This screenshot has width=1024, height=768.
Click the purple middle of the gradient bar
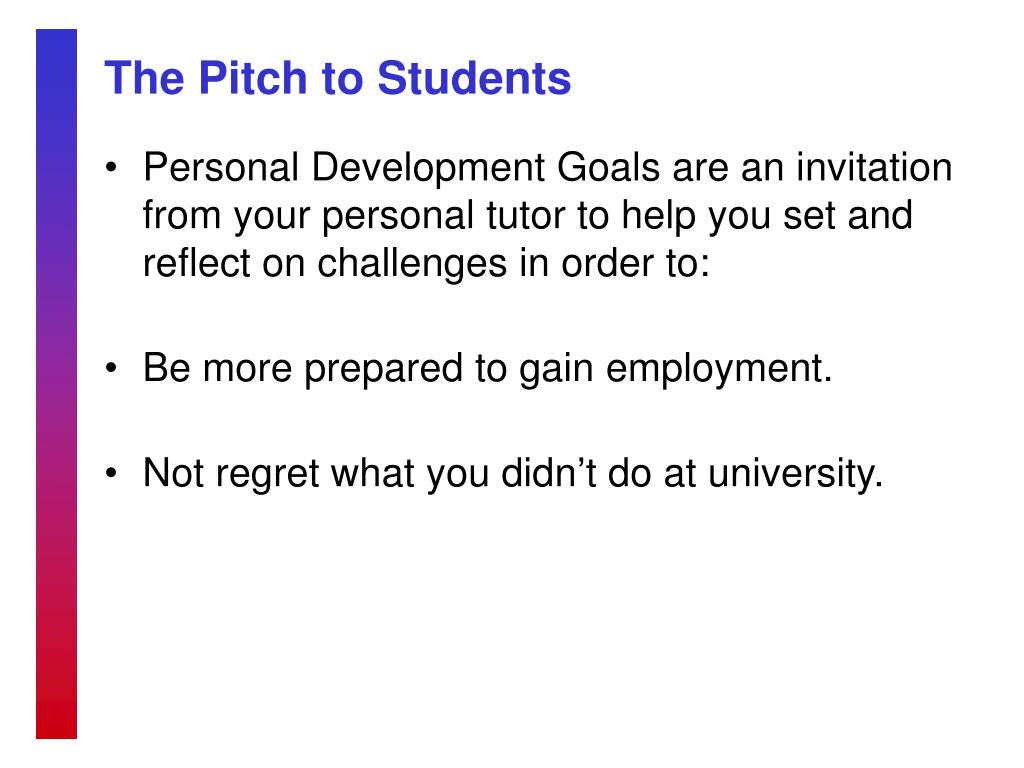coord(56,384)
